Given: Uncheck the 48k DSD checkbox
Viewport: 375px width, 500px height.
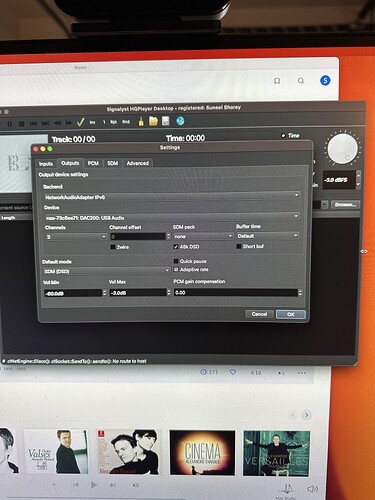Looking at the screenshot, I should 176,247.
